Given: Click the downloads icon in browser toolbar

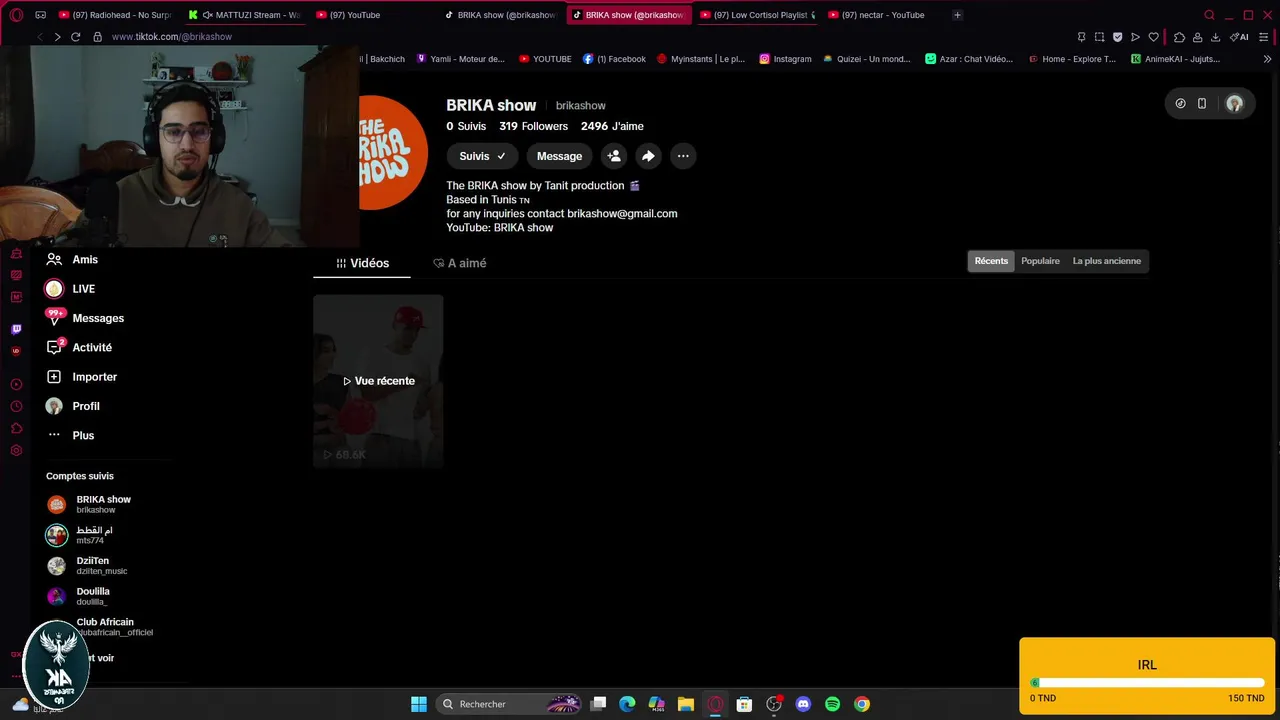Looking at the screenshot, I should pos(1216,37).
